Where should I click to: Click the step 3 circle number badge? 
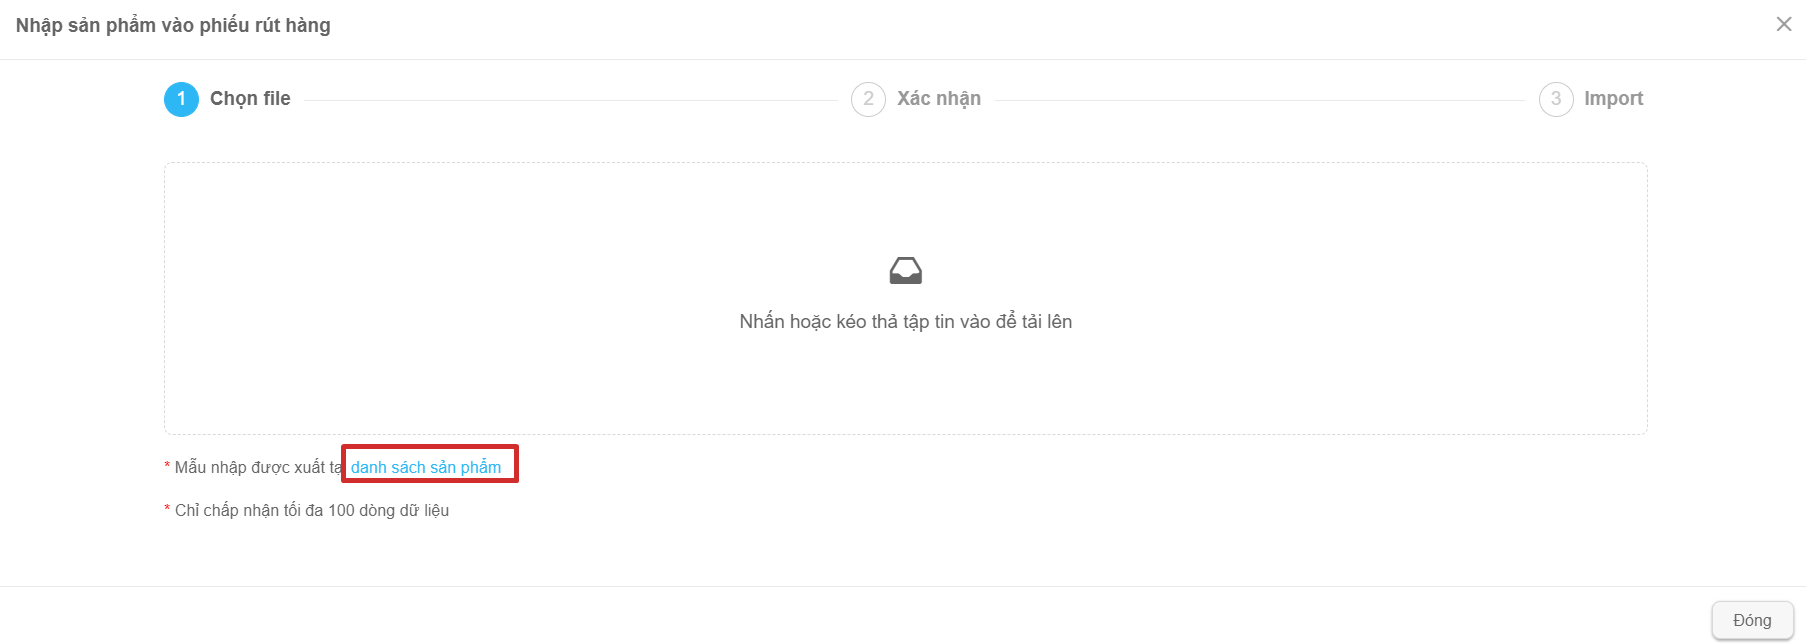click(x=1556, y=99)
